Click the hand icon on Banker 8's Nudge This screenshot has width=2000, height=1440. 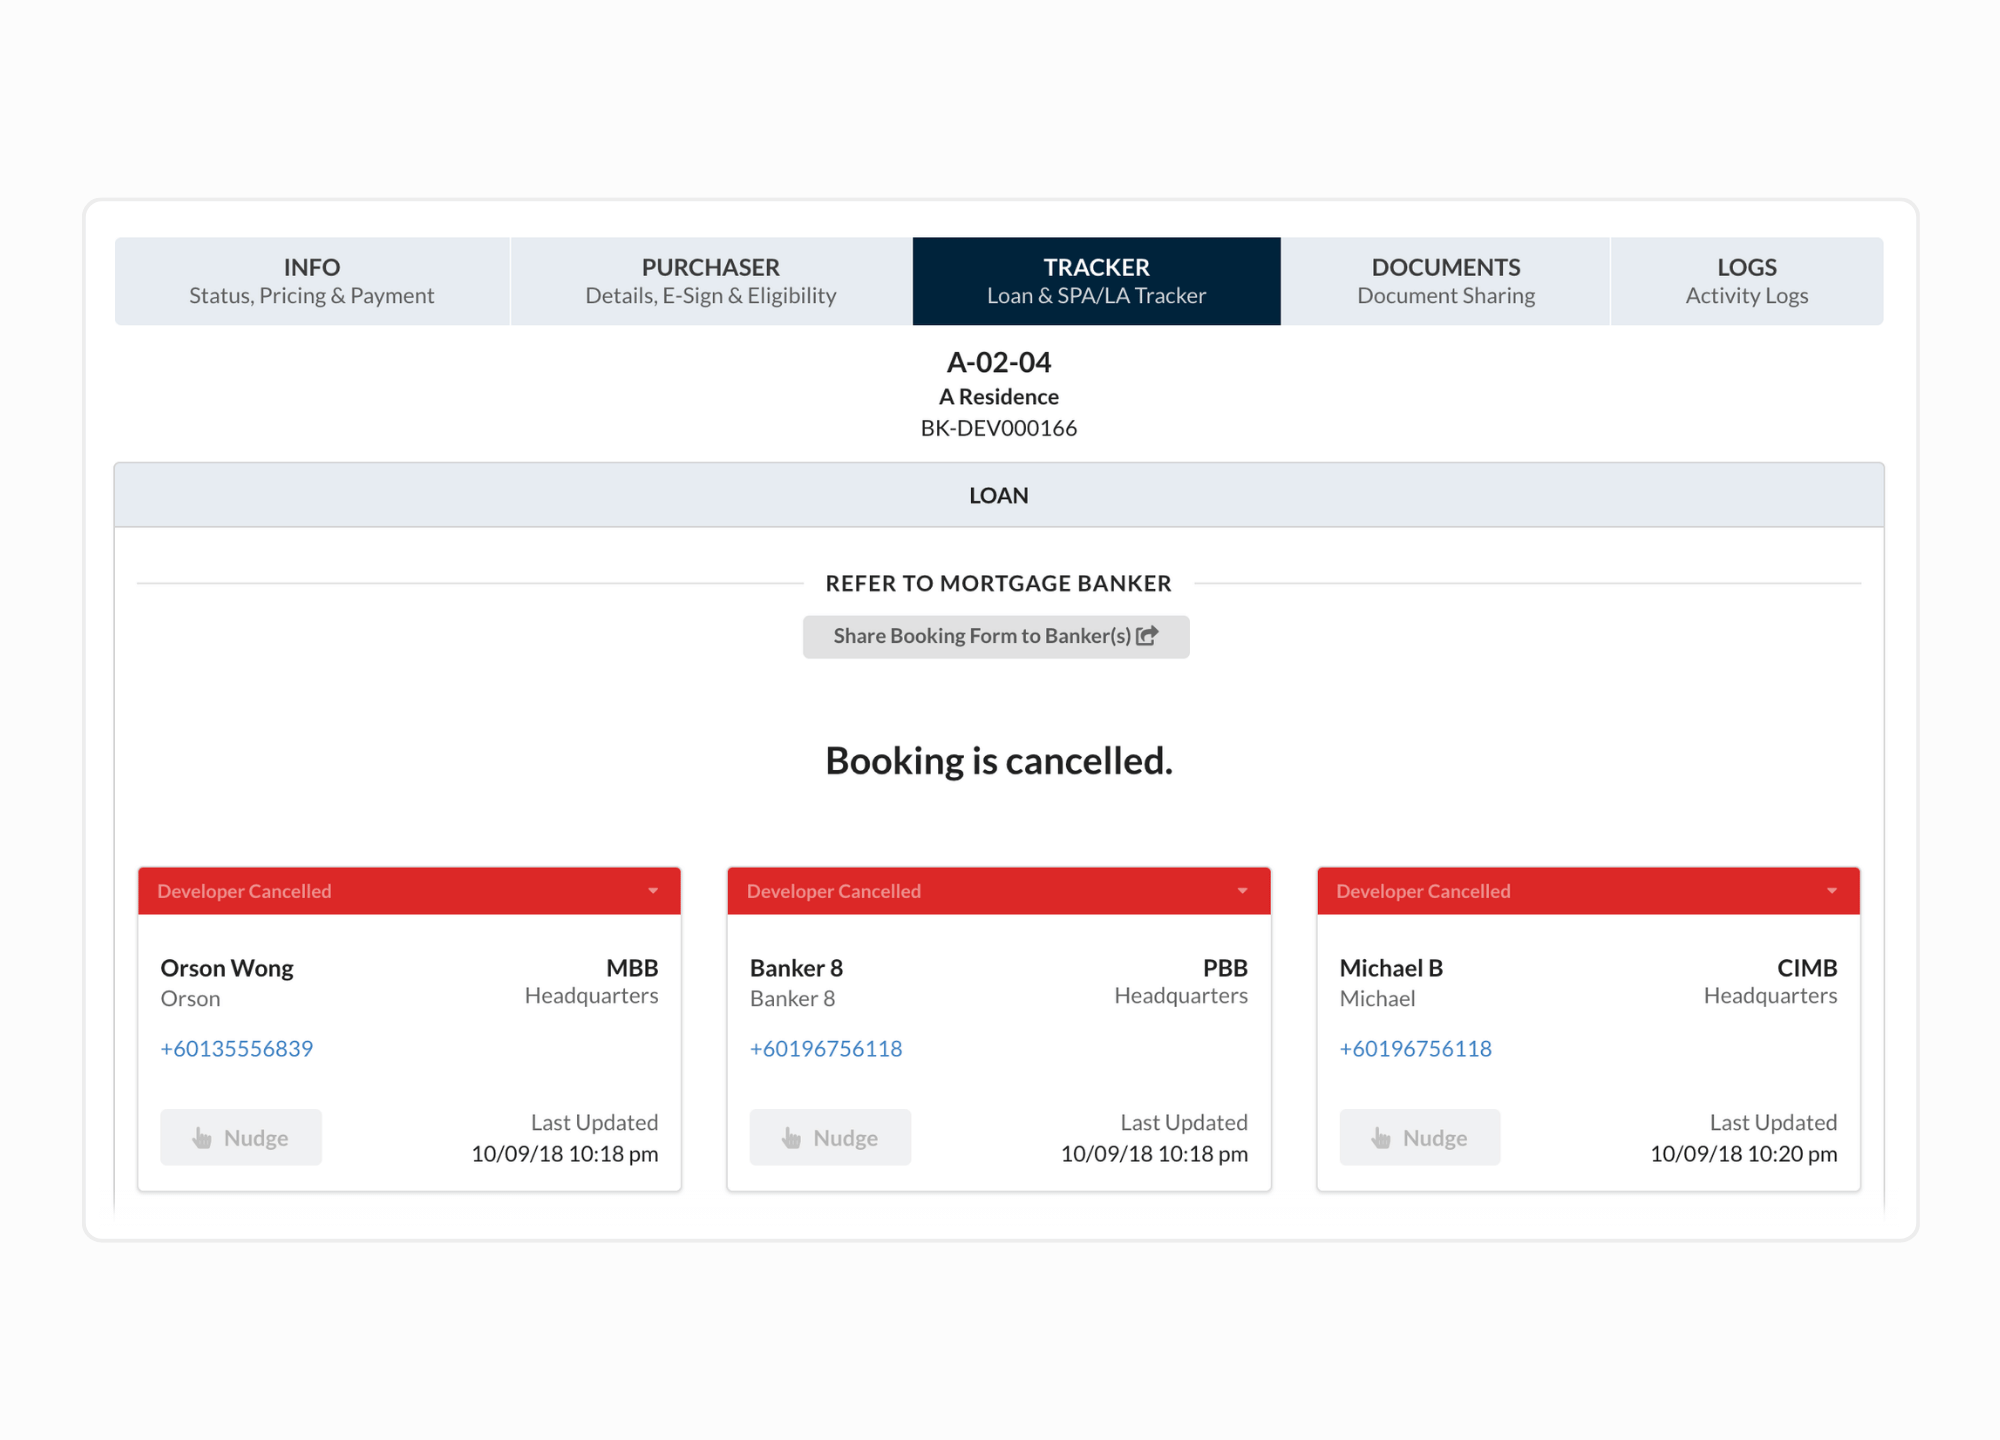(x=792, y=1138)
